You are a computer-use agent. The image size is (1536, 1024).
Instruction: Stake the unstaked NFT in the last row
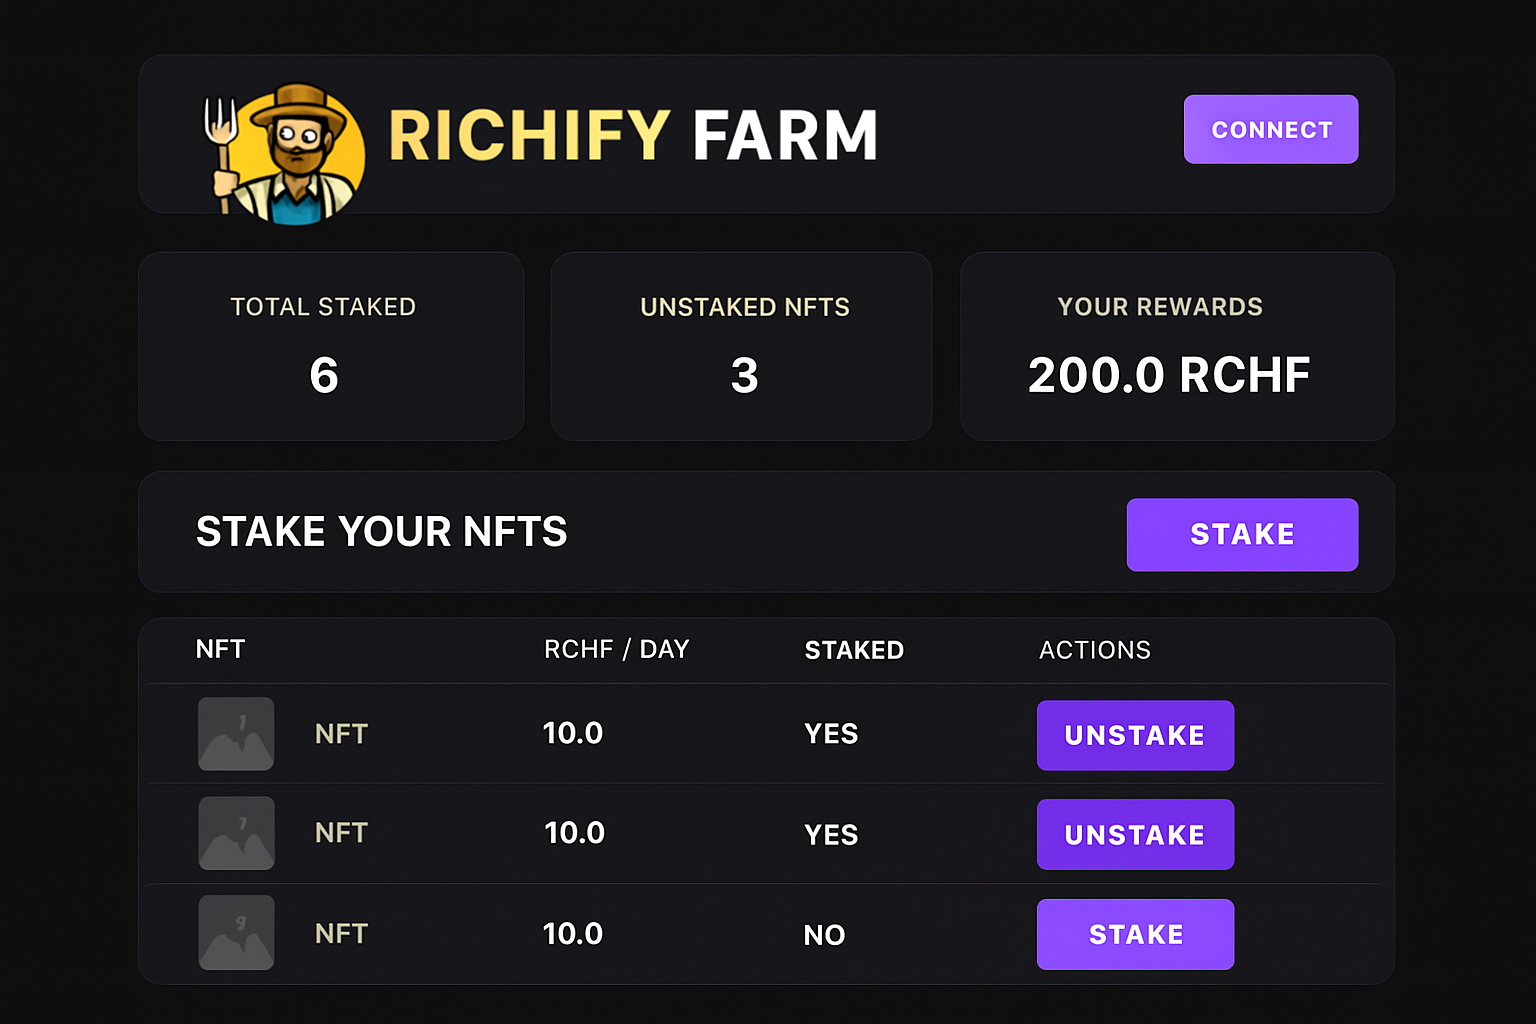pyautogui.click(x=1135, y=934)
